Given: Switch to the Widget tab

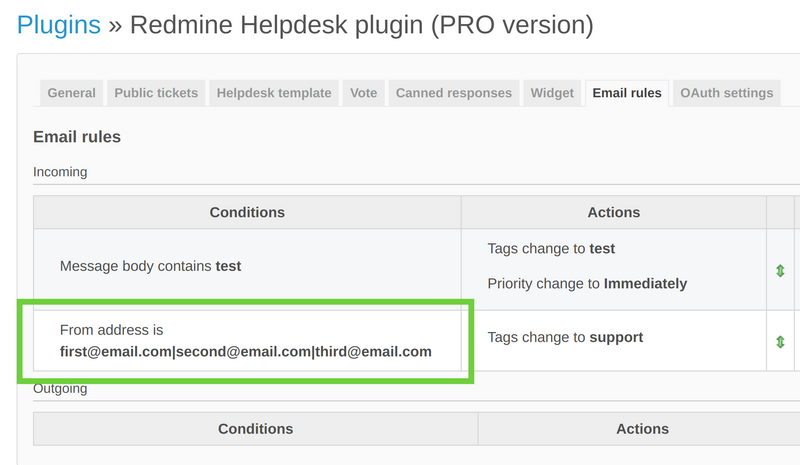Looking at the screenshot, I should [552, 93].
